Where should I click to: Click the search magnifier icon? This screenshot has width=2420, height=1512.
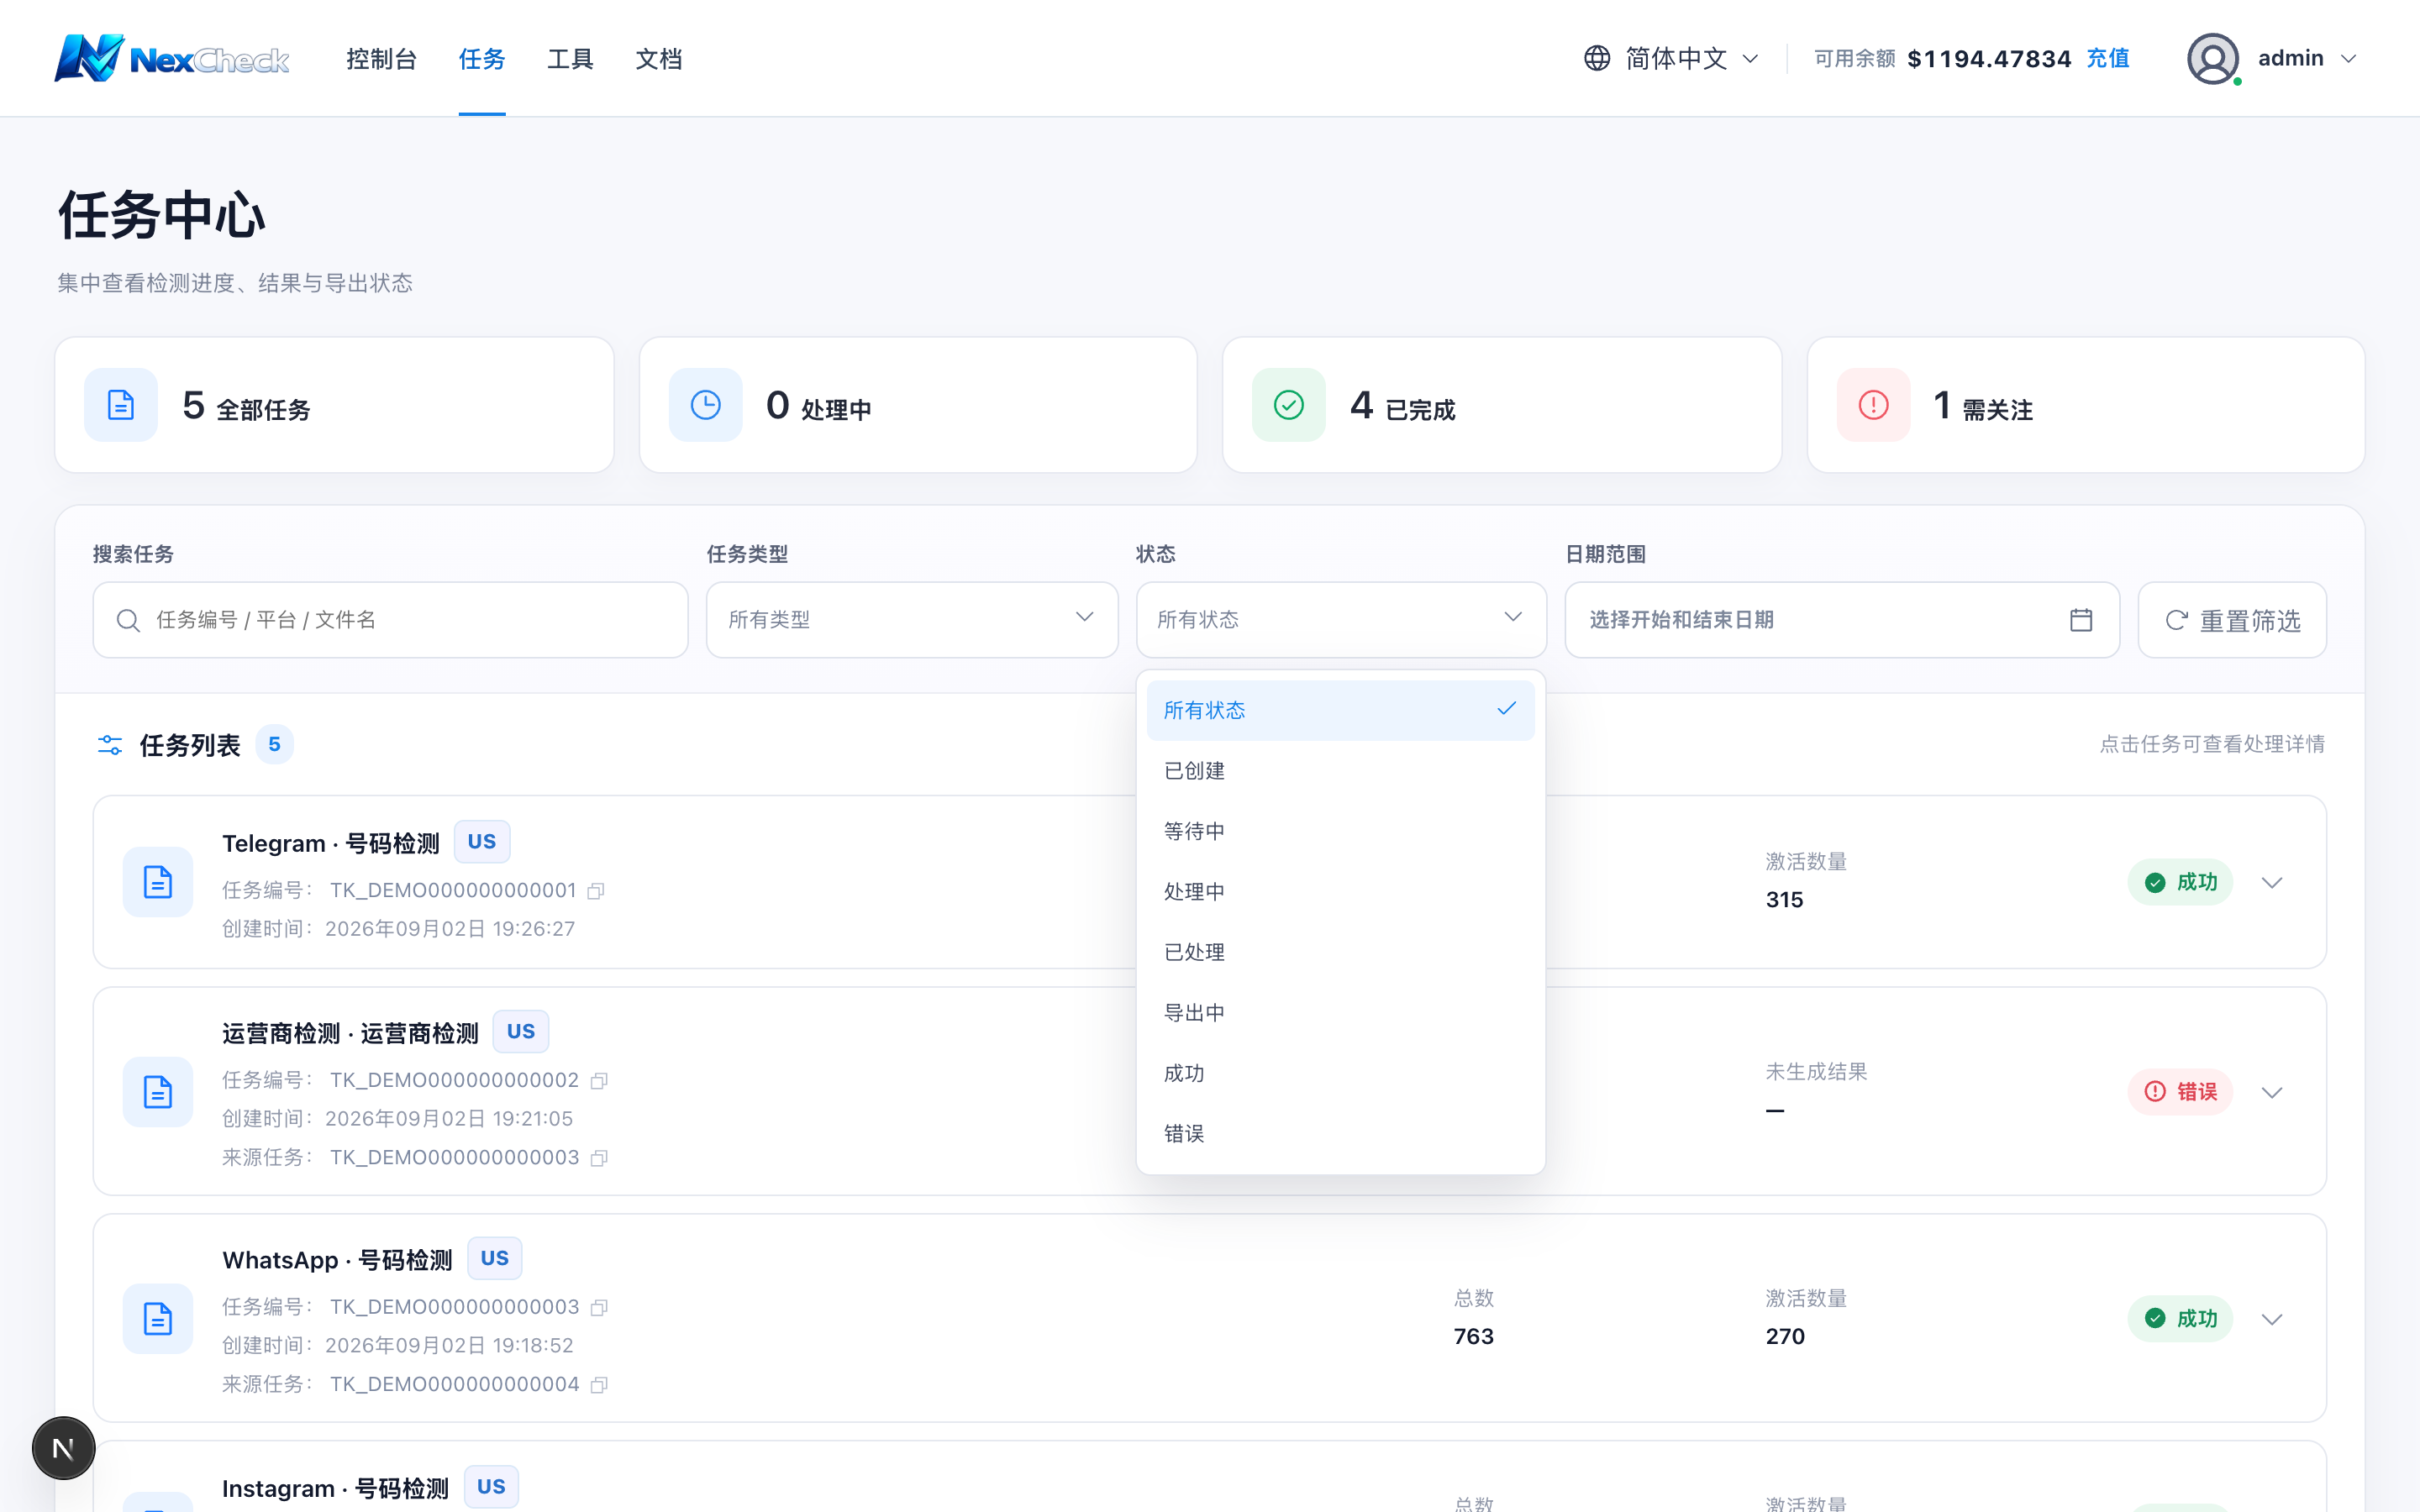[128, 620]
